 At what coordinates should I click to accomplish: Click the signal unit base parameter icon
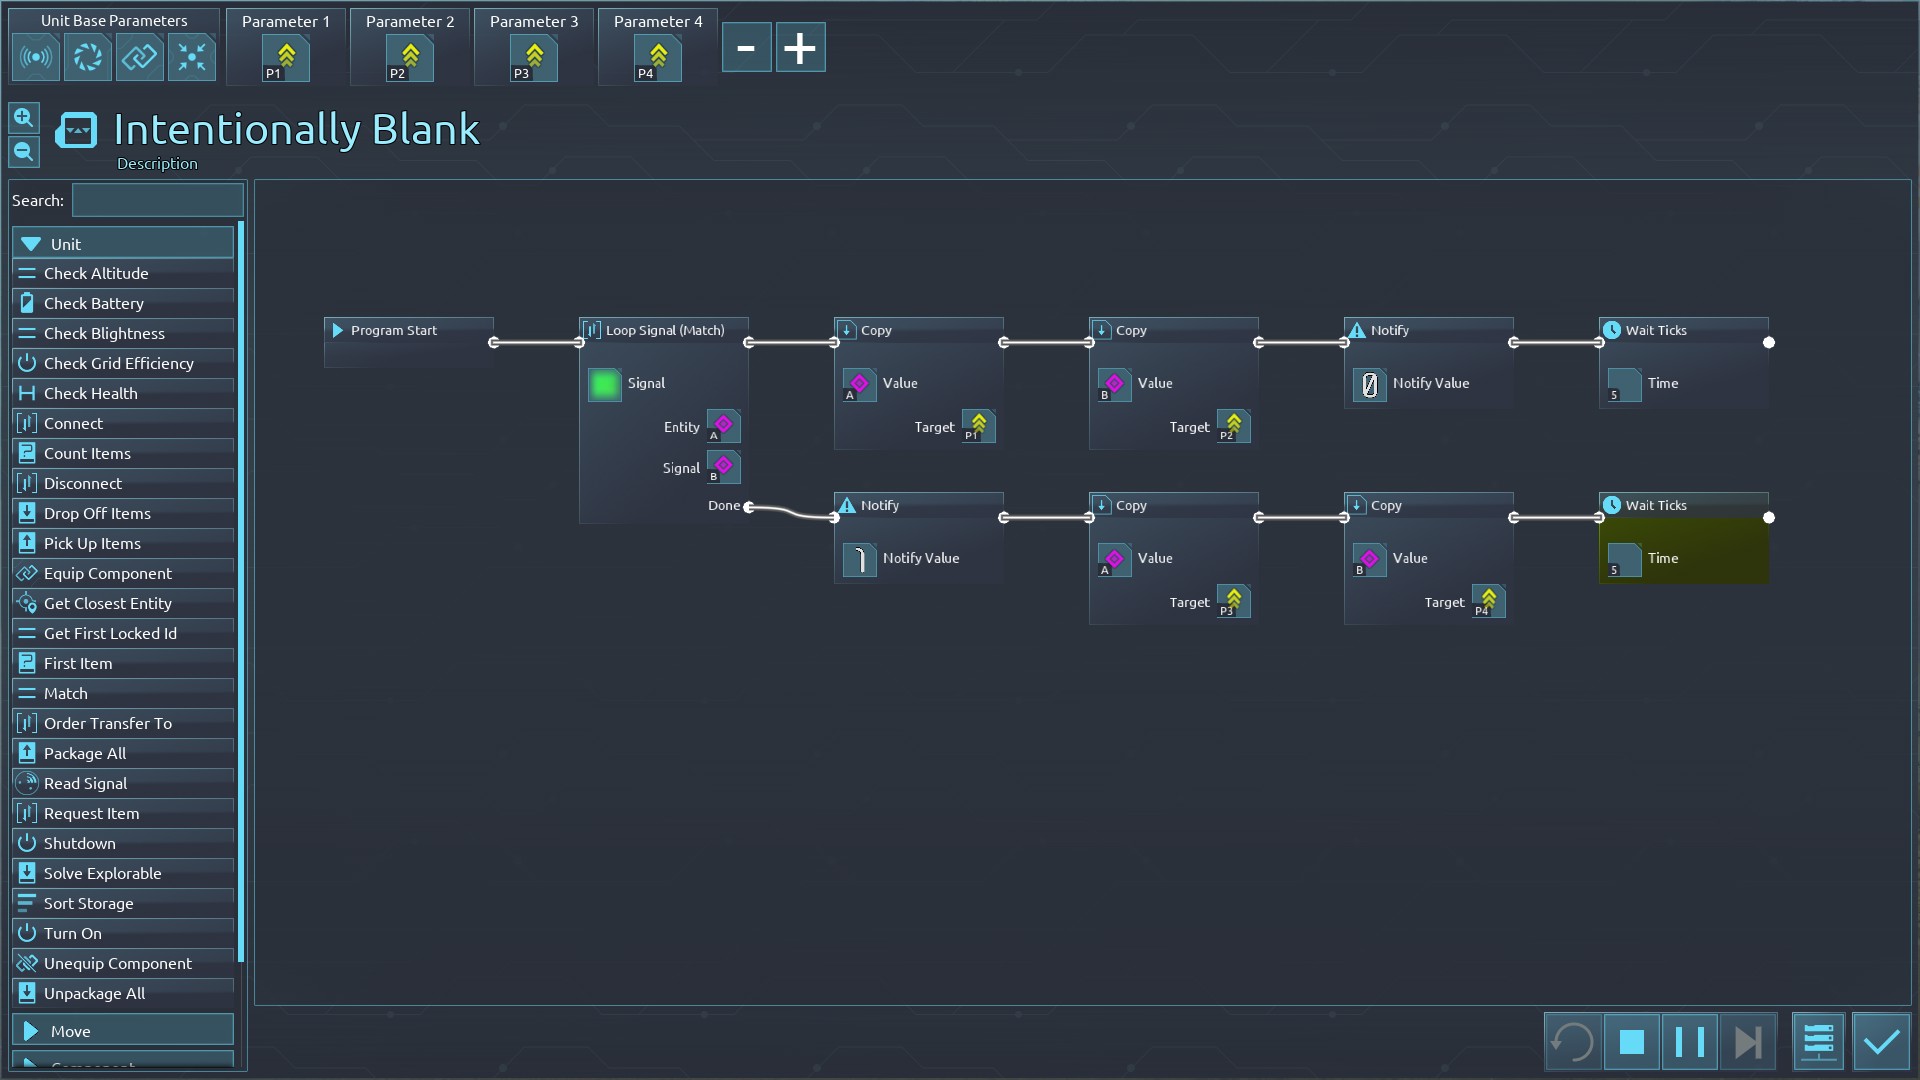pos(36,57)
